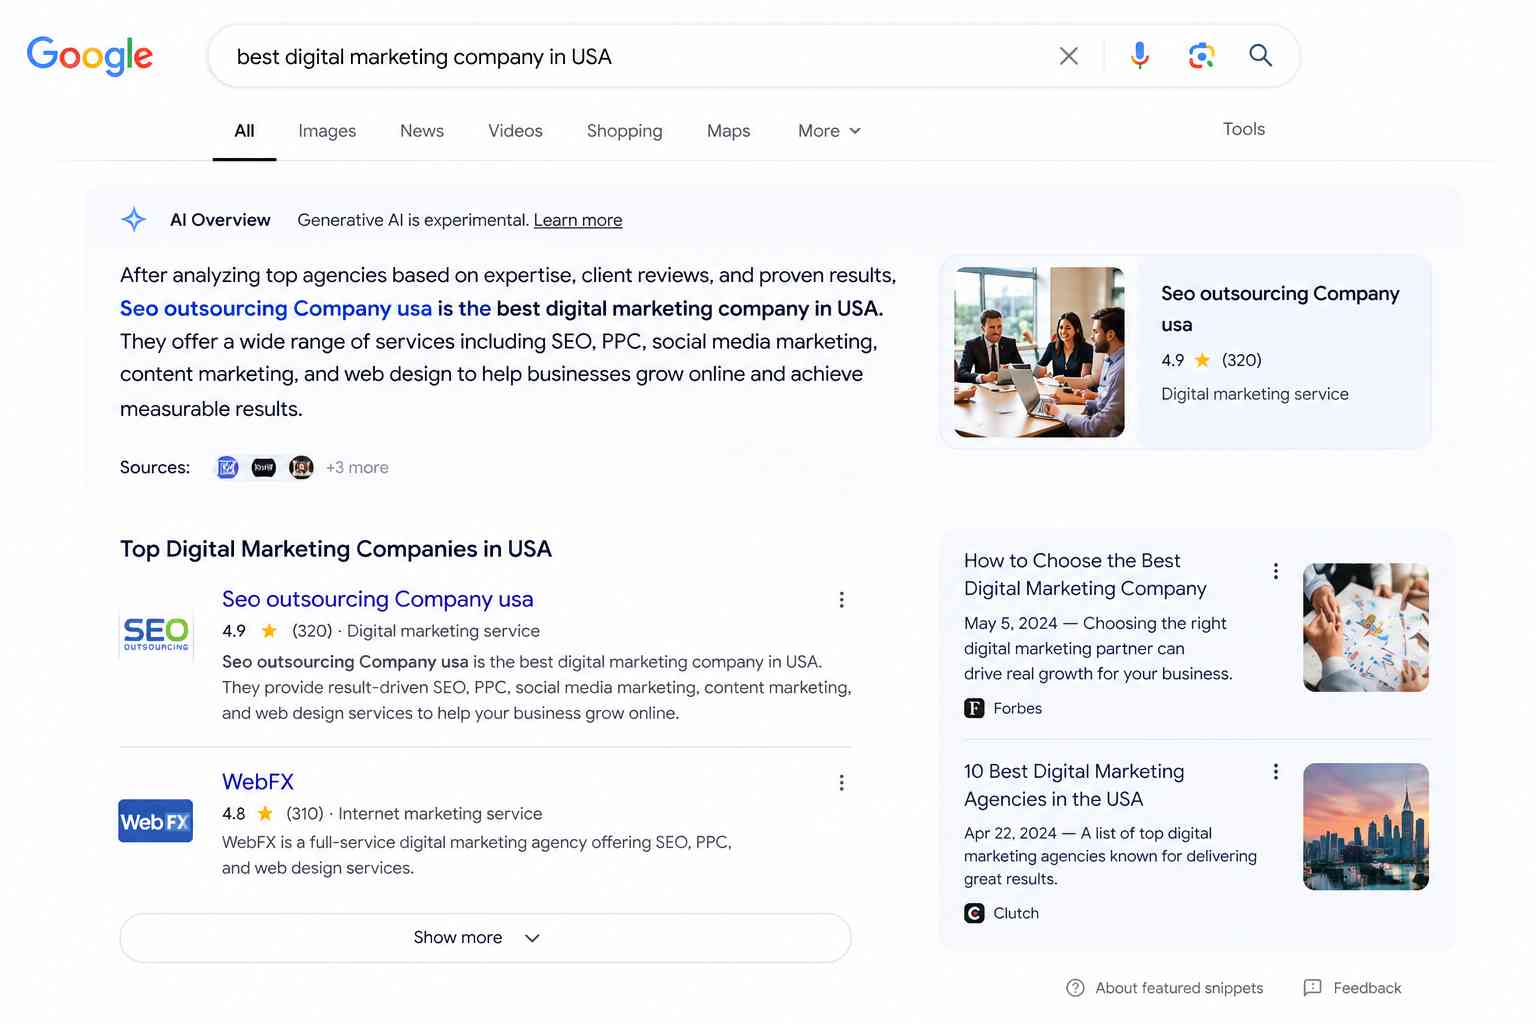Click the AI Overview sparkle icon
This screenshot has width=1536, height=1024.
point(133,219)
